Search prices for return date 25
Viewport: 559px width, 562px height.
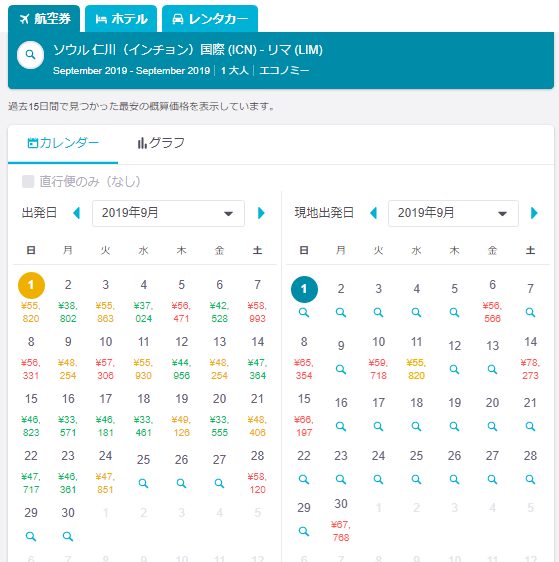tap(416, 480)
